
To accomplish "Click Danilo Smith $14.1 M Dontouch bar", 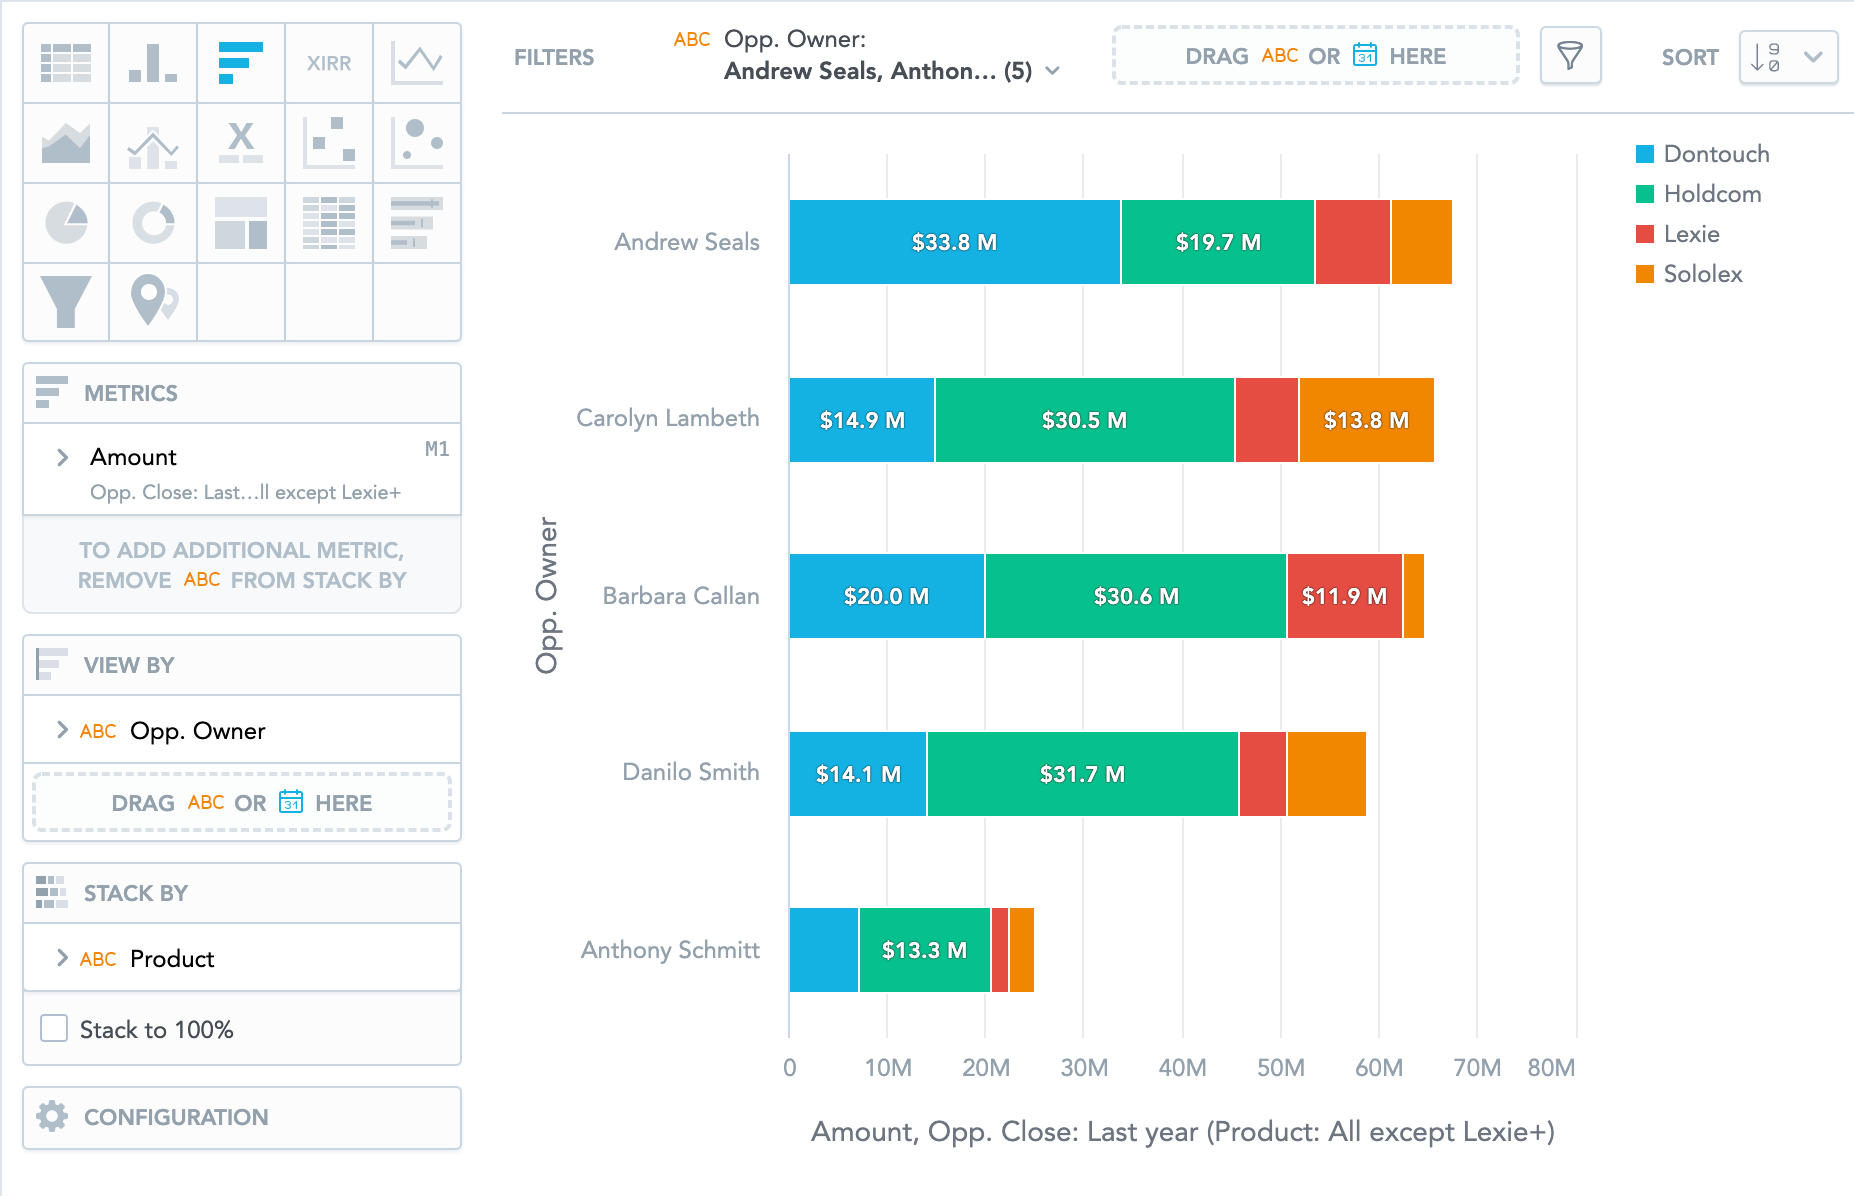I will tap(858, 774).
